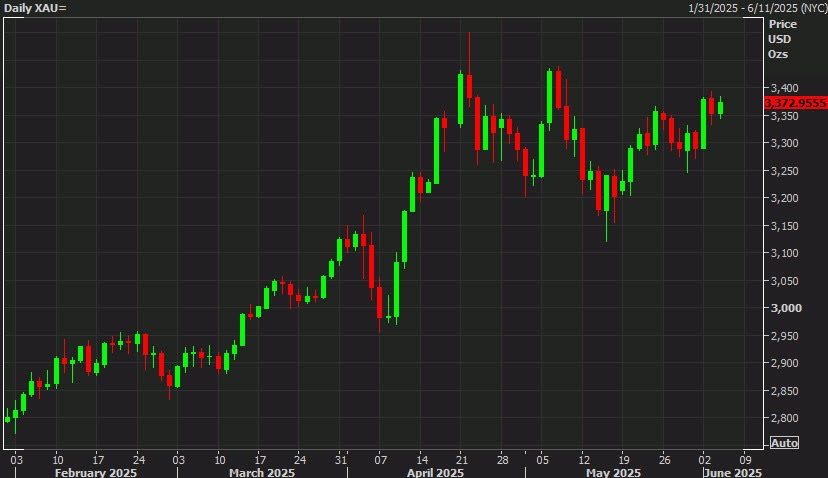The image size is (828, 478).
Task: Click the 3,050 price axis label
Action: (x=784, y=280)
